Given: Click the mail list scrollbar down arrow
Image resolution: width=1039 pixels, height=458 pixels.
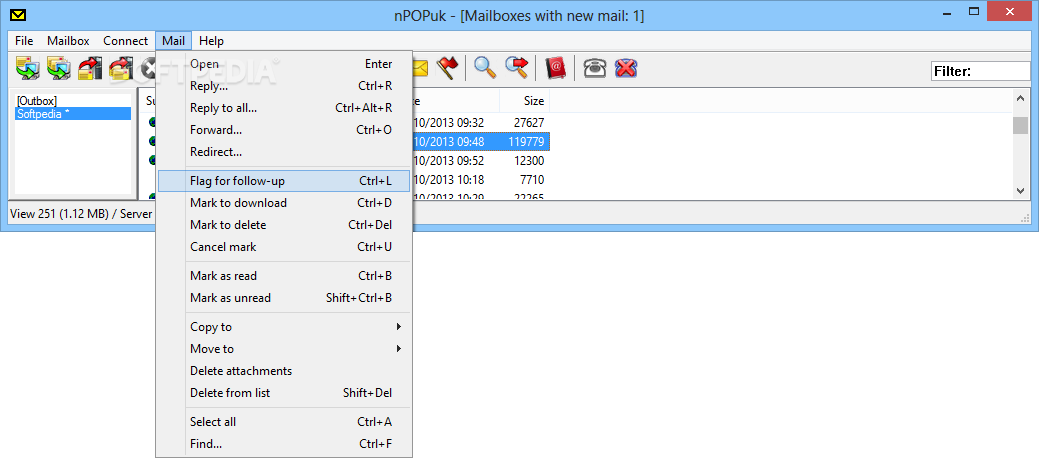Looking at the screenshot, I should coord(1020,190).
